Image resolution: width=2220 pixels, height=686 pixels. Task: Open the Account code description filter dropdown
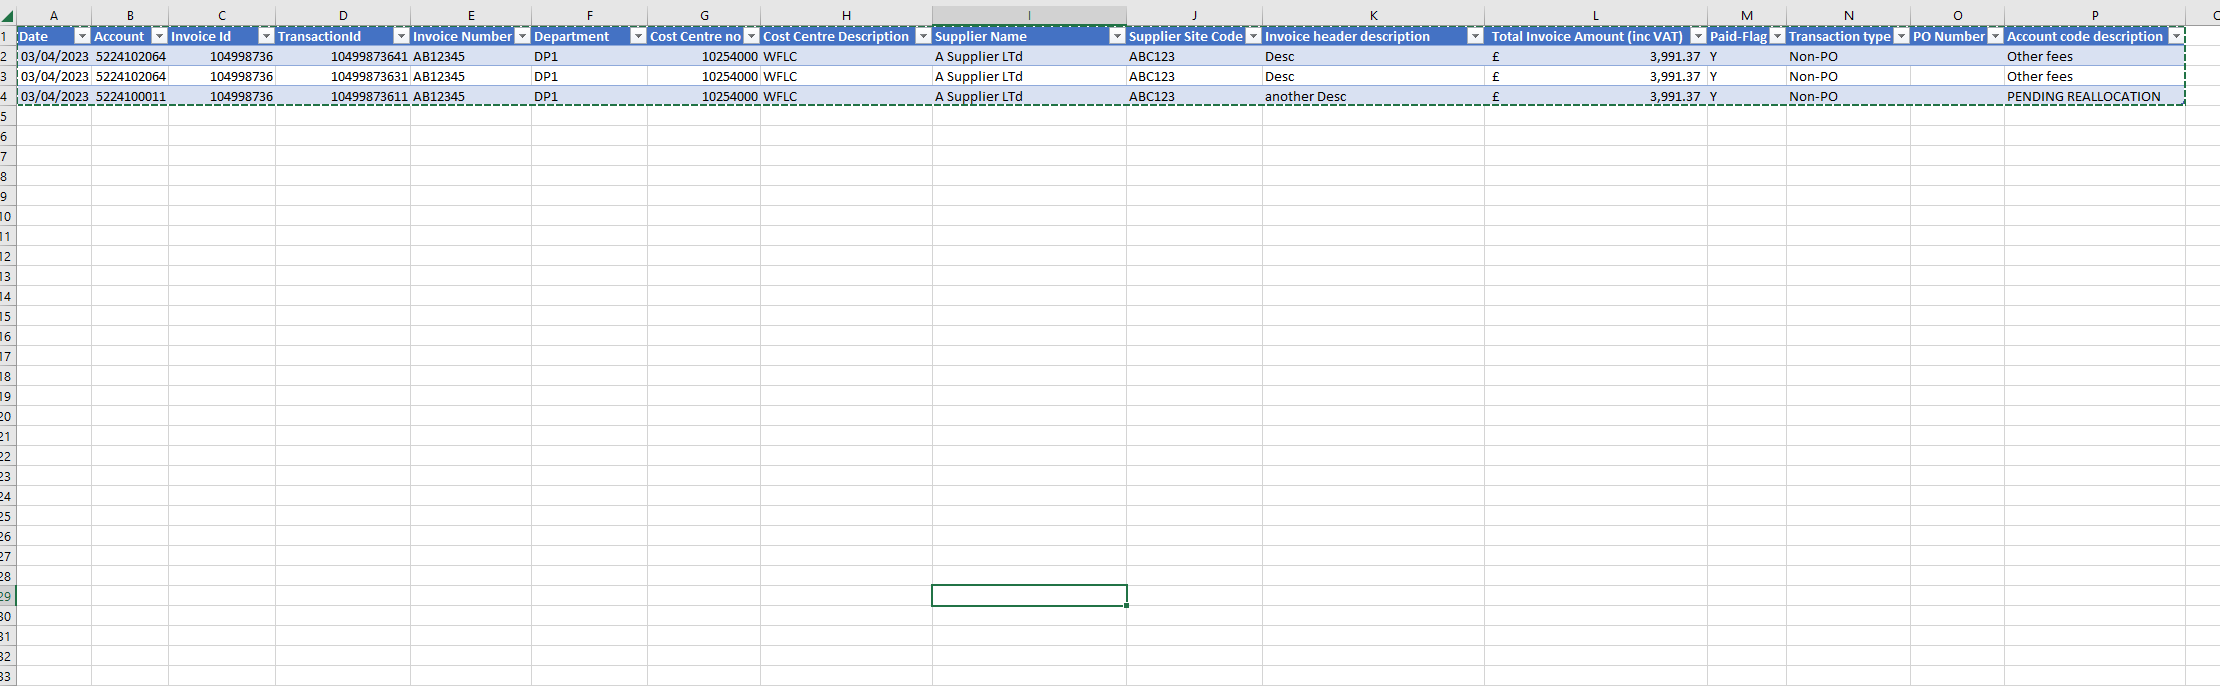coord(2175,36)
